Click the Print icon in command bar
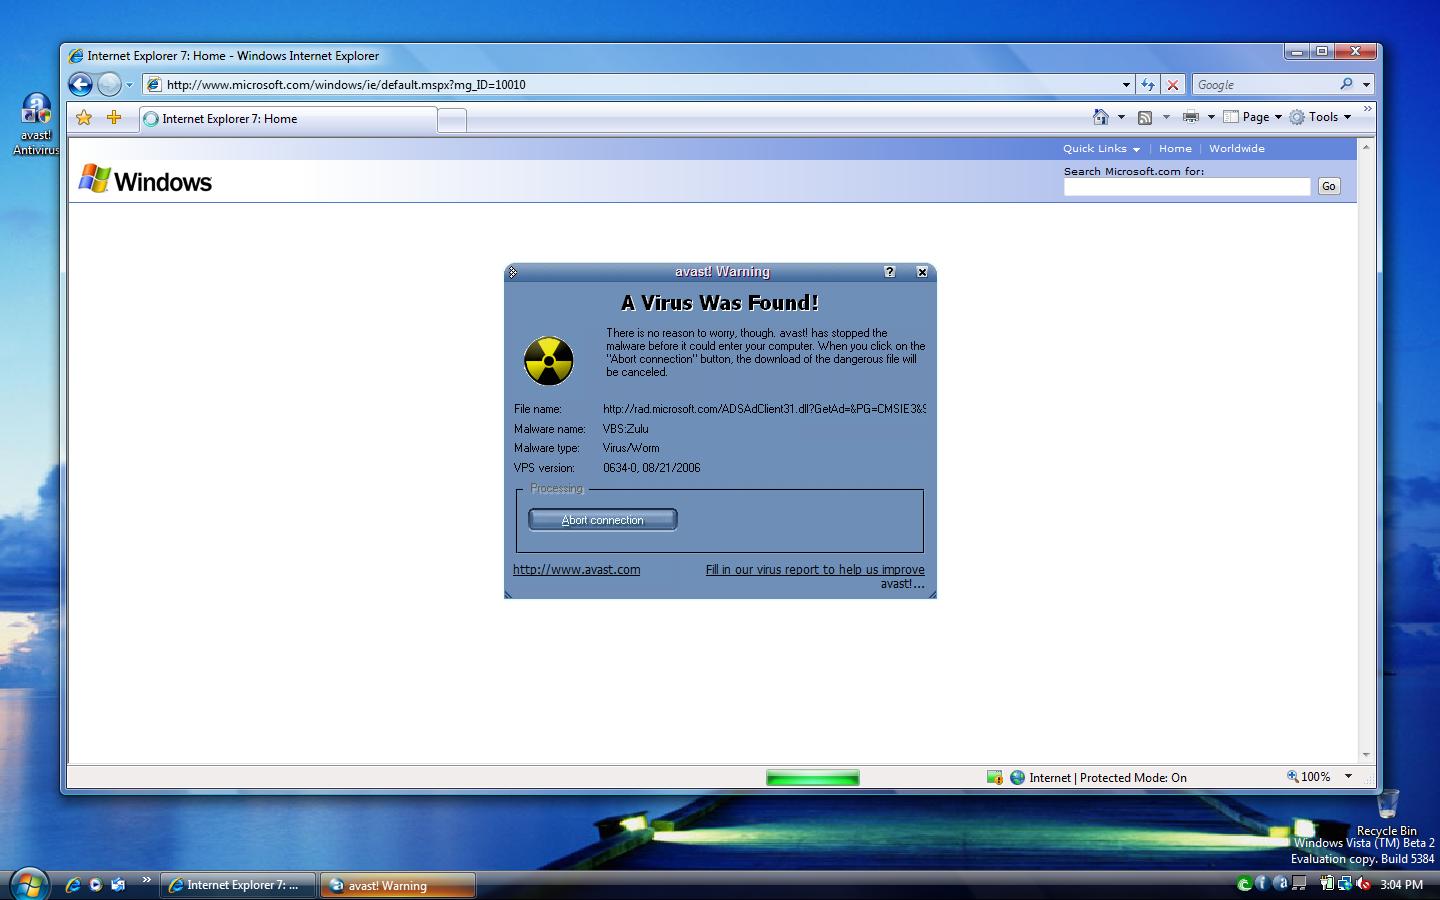Screen dimensions: 1440x900 pos(1190,117)
